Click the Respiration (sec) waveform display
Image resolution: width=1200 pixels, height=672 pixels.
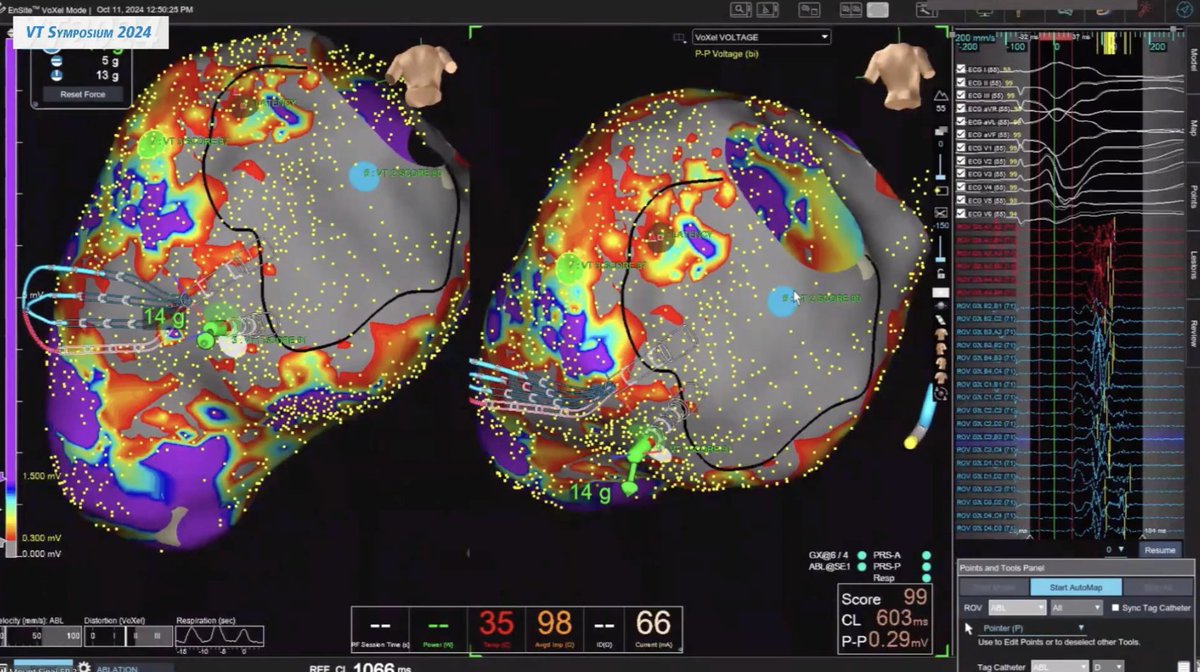pyautogui.click(x=220, y=636)
